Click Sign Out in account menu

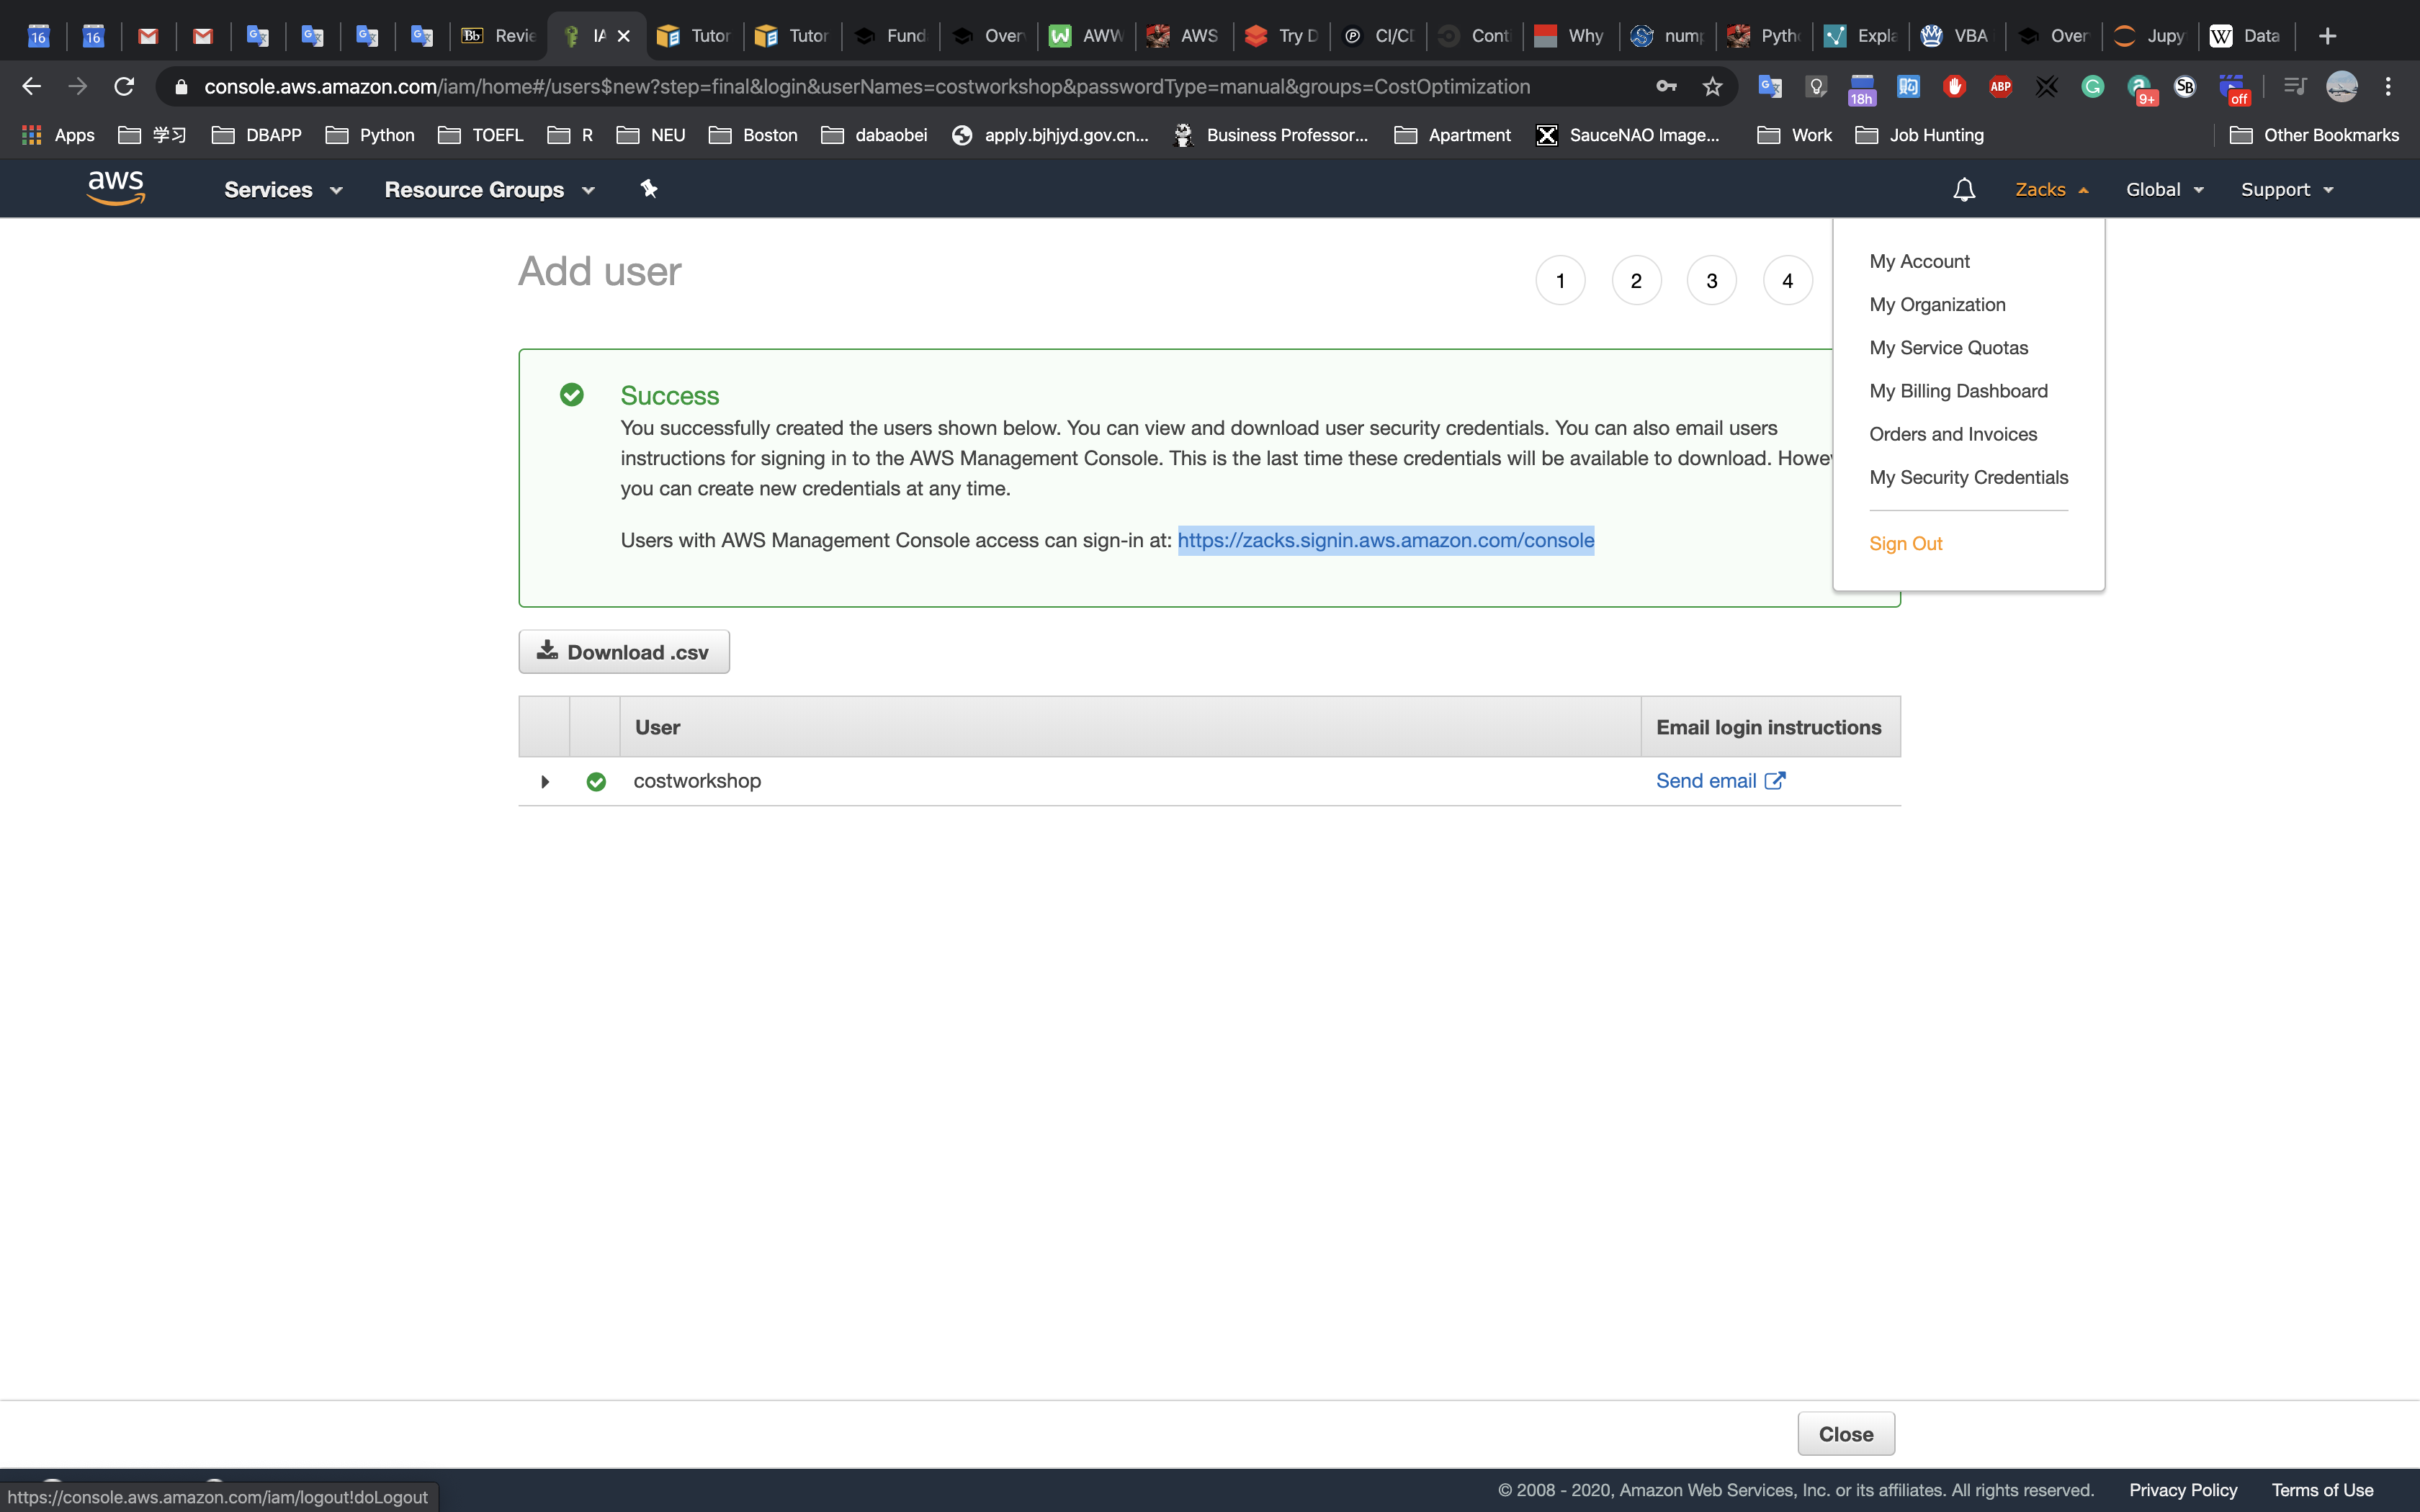click(1905, 544)
